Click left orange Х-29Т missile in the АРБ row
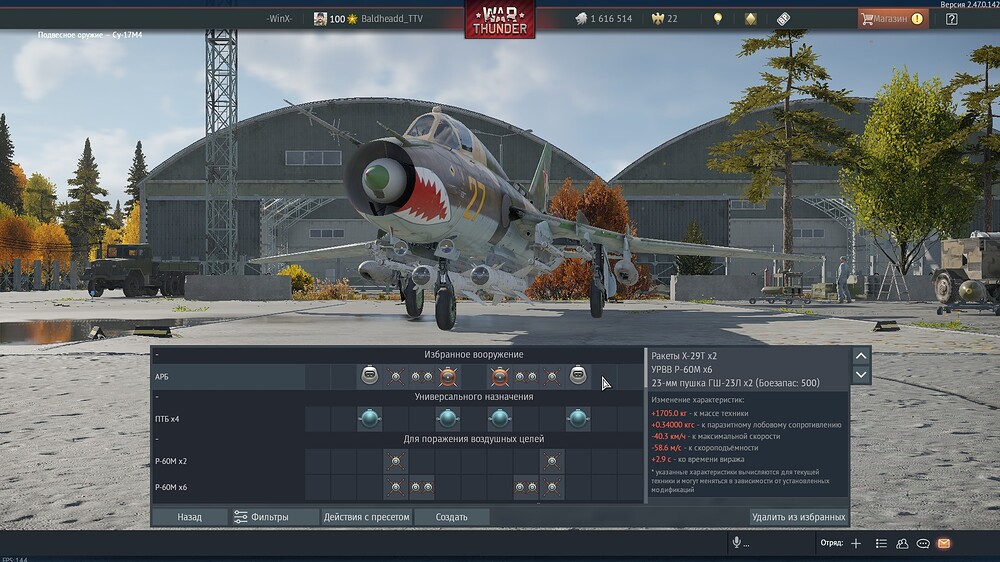The width and height of the screenshot is (1000, 562). (448, 376)
